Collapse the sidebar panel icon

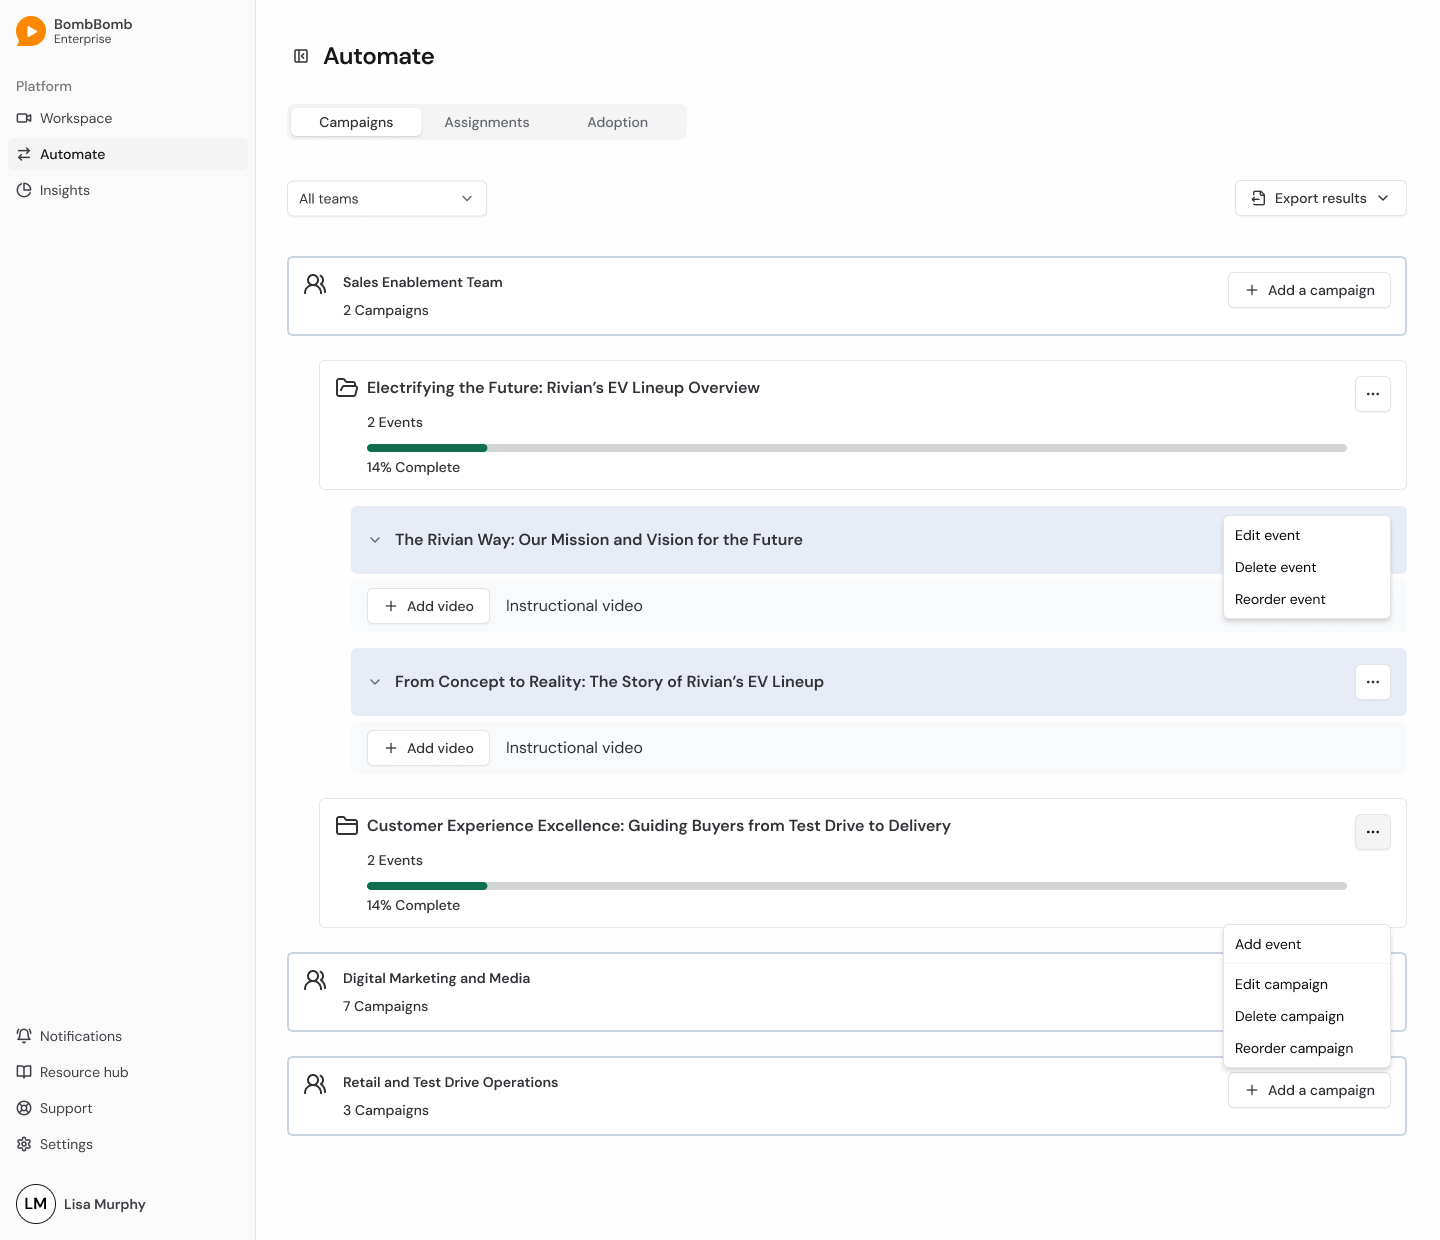(x=301, y=56)
